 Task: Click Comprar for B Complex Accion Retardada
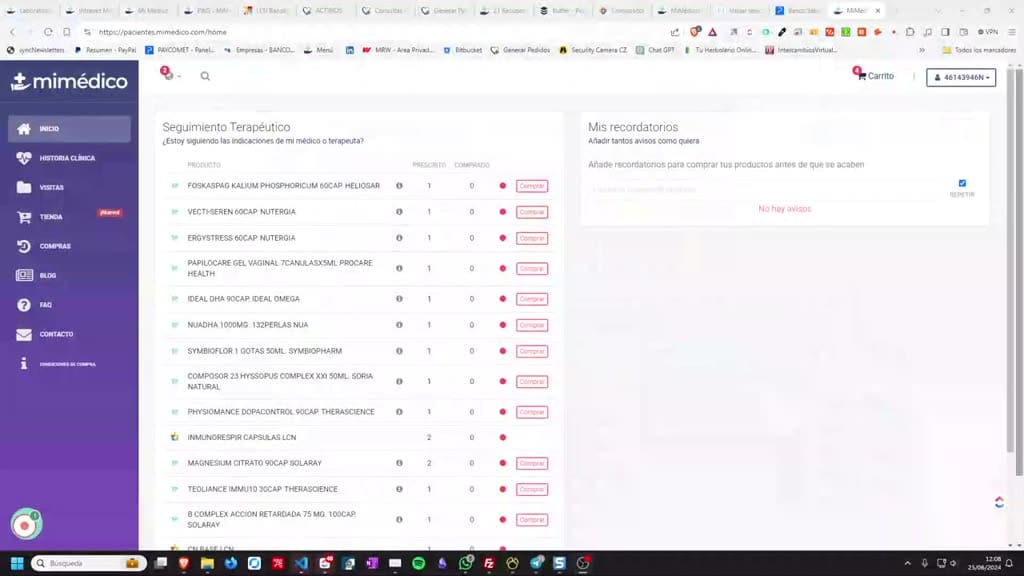pyautogui.click(x=532, y=520)
